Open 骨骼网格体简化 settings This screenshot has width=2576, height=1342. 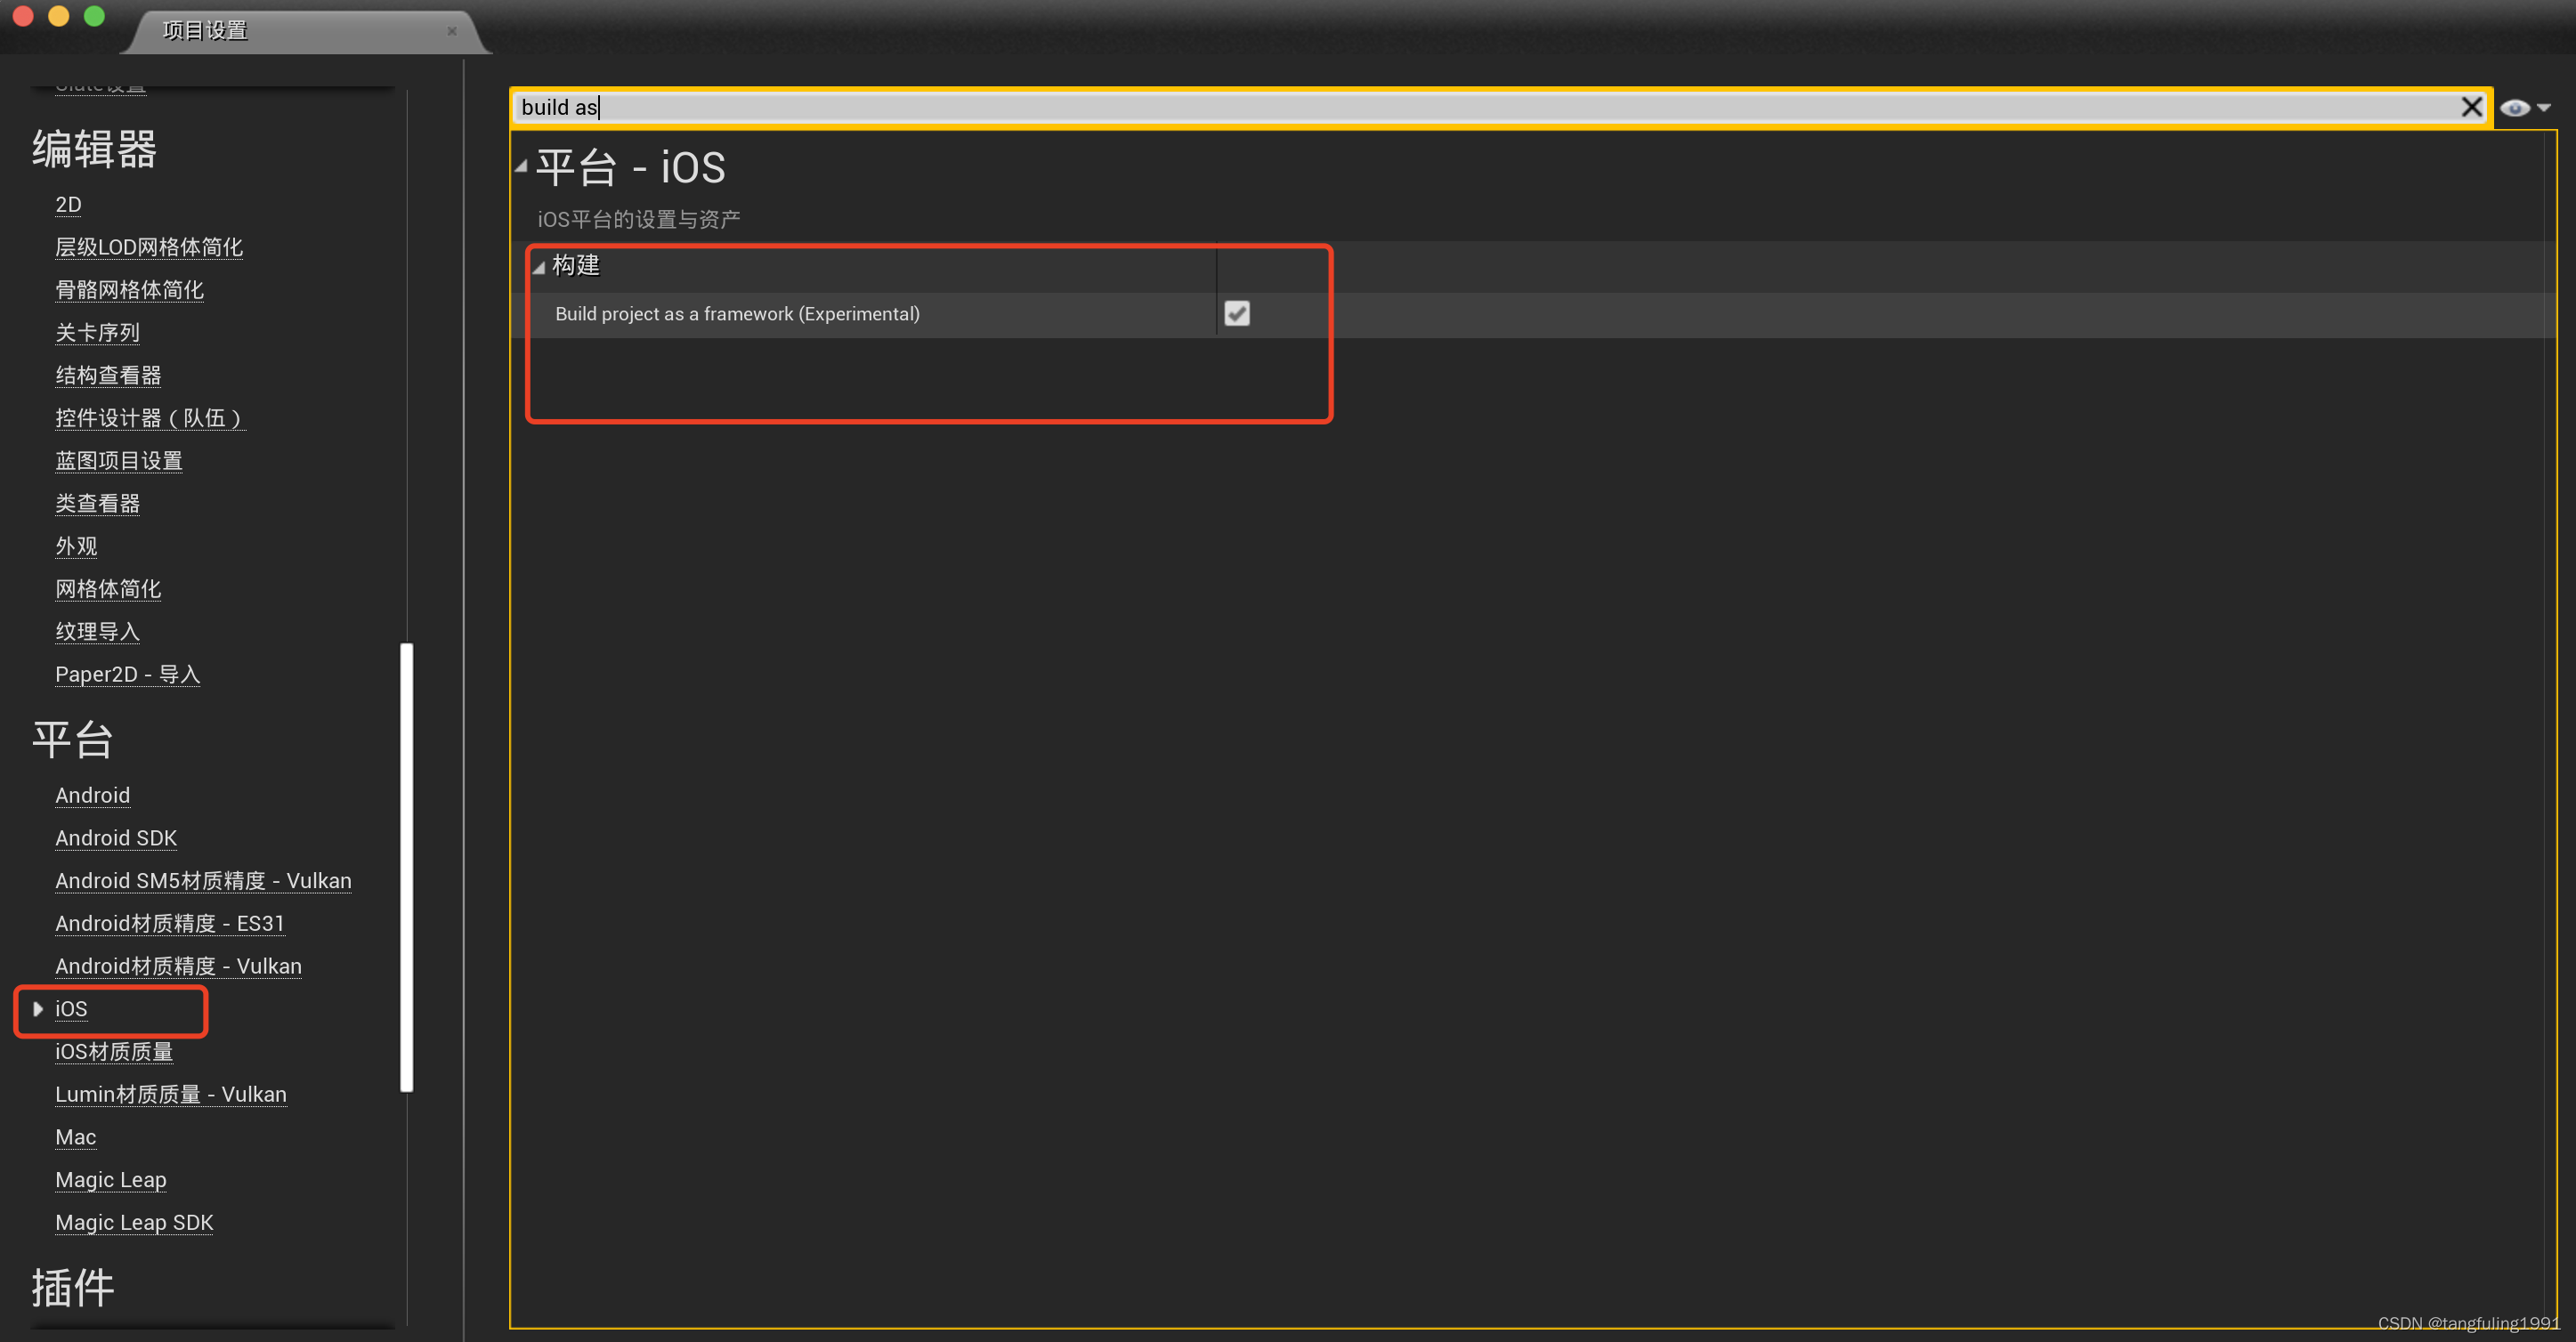(x=130, y=290)
